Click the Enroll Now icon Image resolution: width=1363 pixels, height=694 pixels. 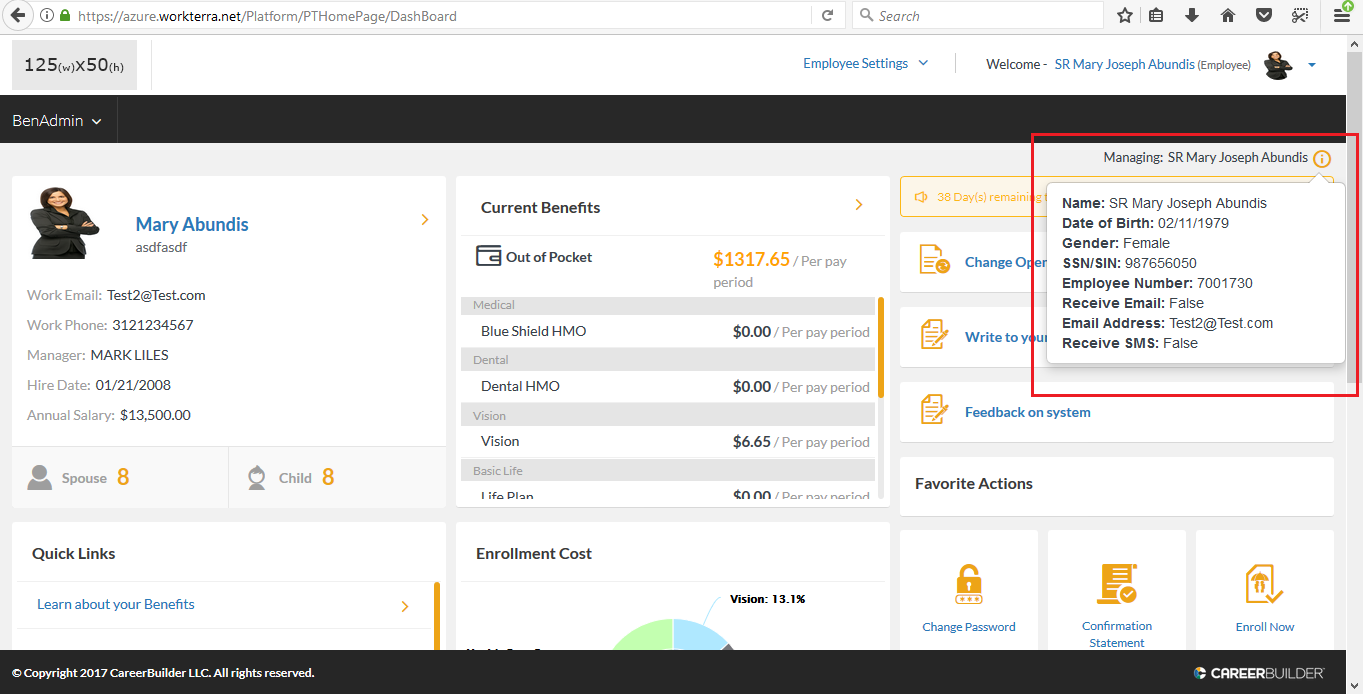(x=1264, y=584)
